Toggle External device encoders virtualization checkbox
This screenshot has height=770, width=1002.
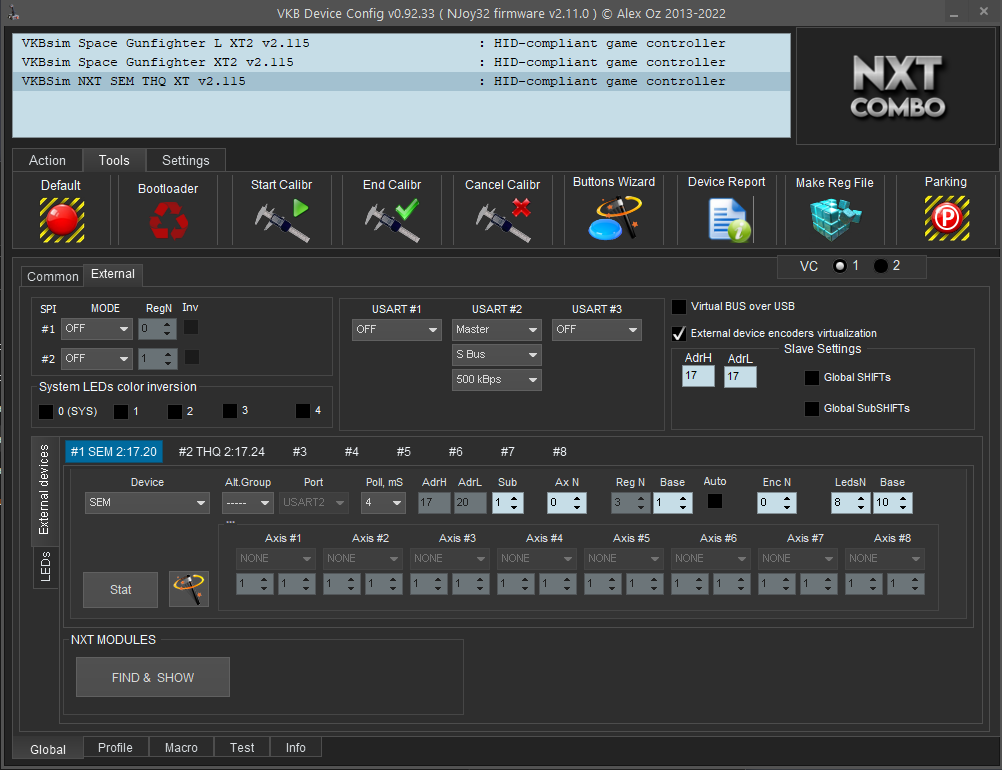point(679,334)
